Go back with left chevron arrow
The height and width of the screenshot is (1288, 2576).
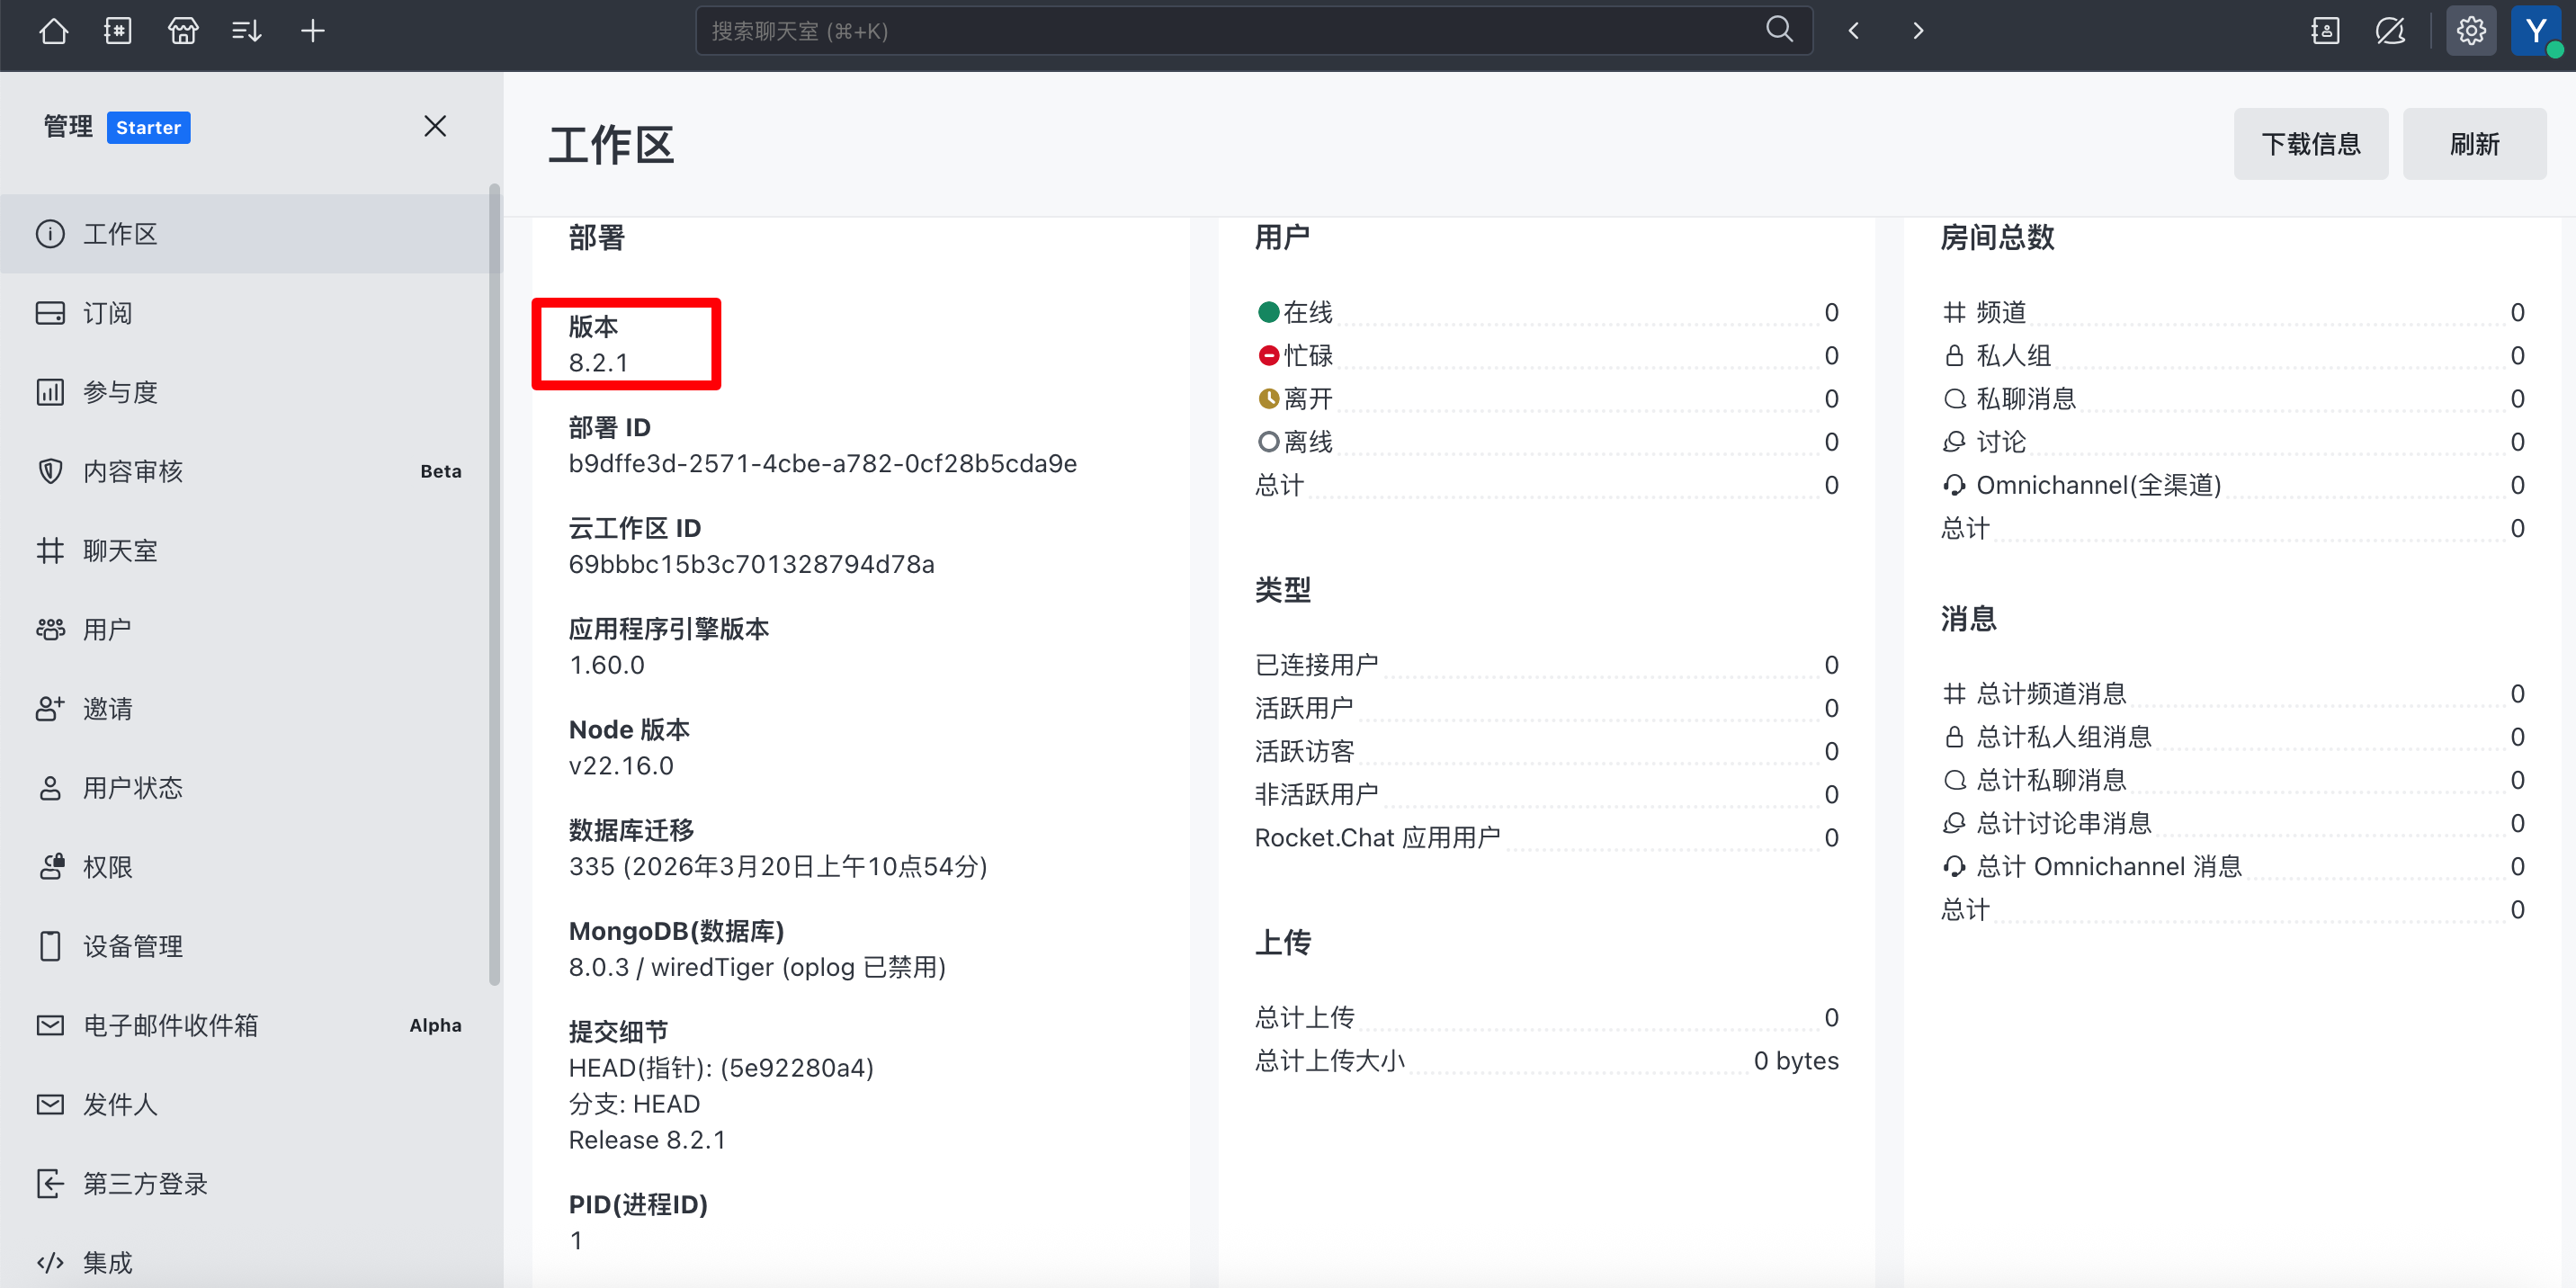(x=1853, y=31)
